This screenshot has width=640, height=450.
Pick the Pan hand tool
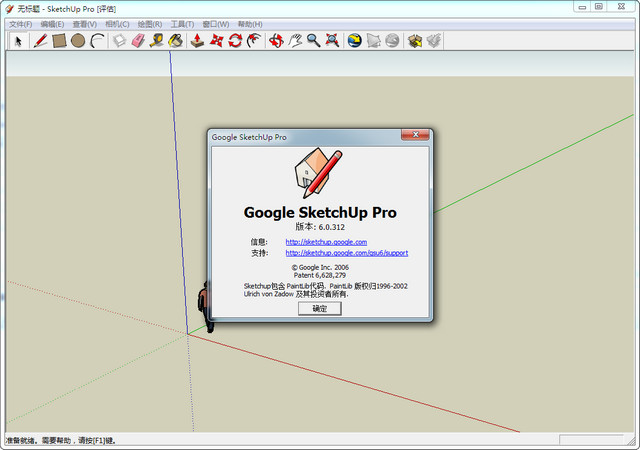(x=295, y=41)
